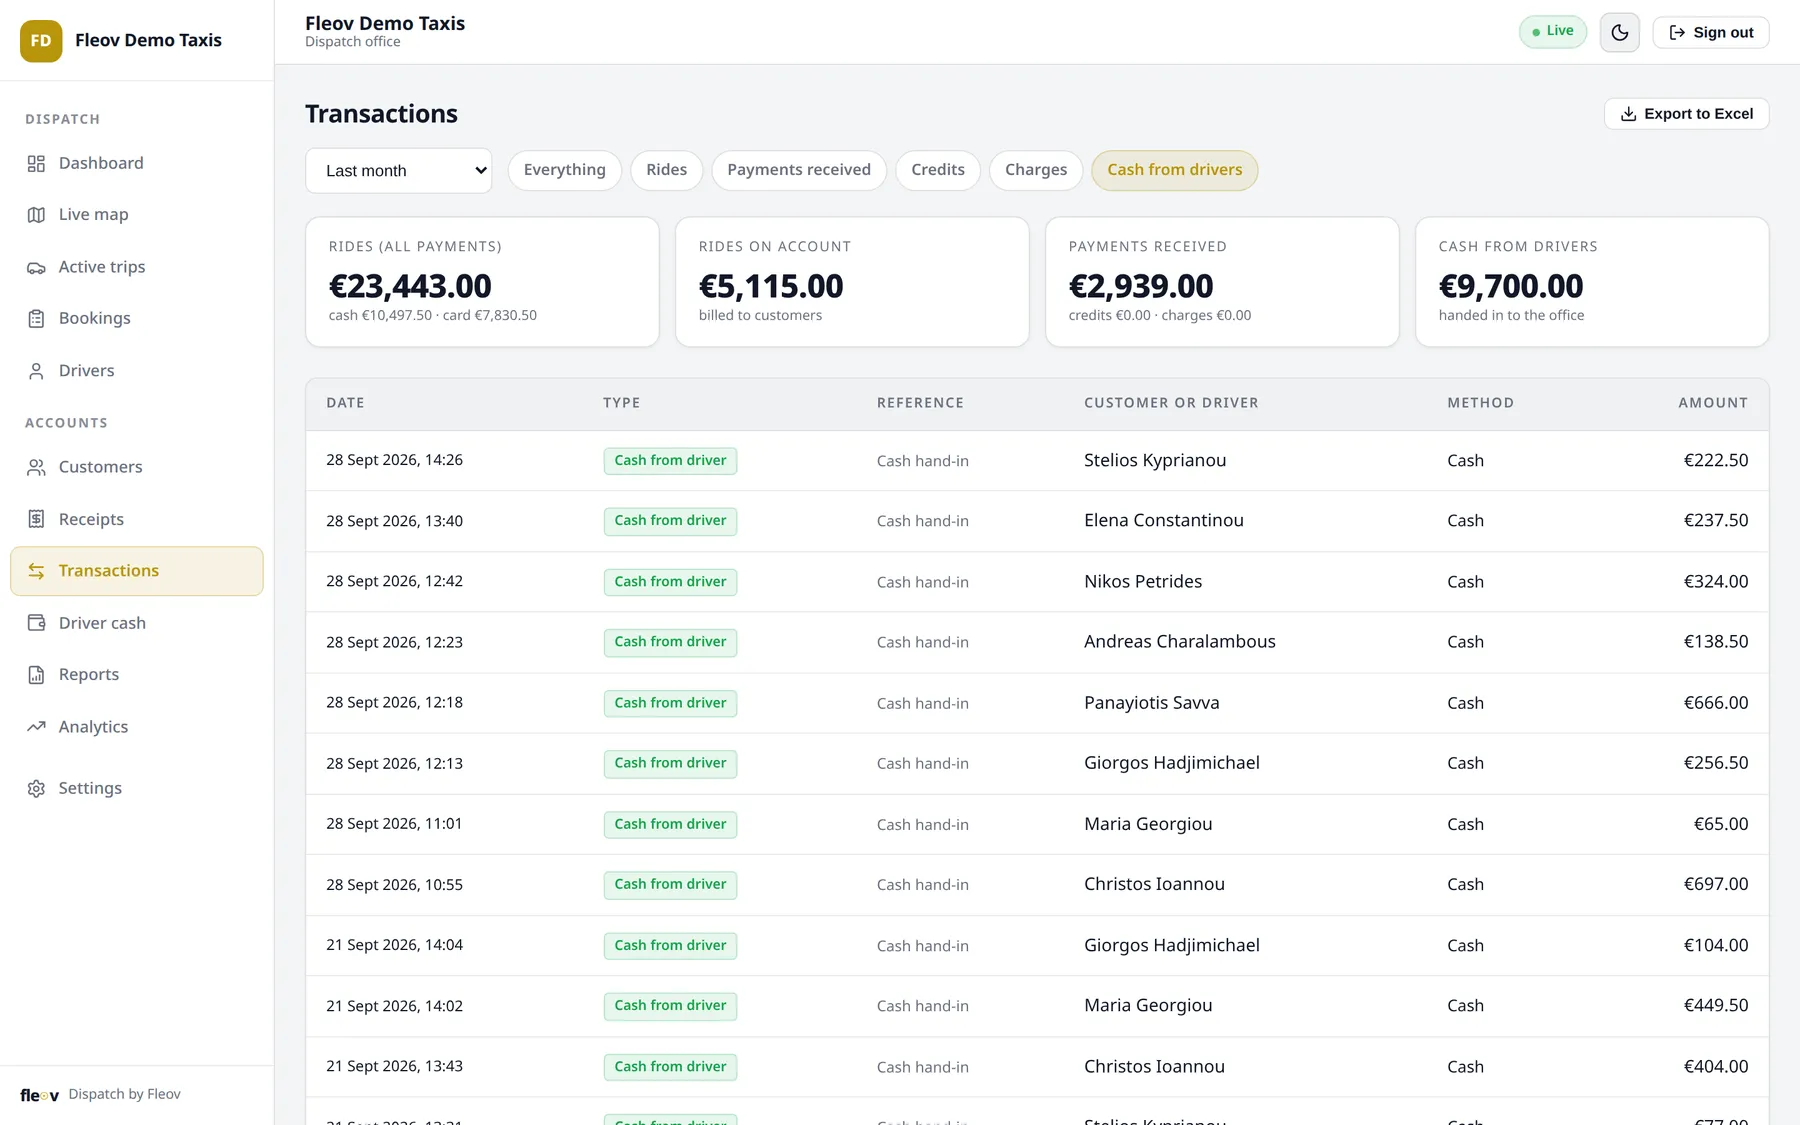Click the date 21 Sept 2026, 14:02
The height and width of the screenshot is (1125, 1800).
pos(394,1006)
